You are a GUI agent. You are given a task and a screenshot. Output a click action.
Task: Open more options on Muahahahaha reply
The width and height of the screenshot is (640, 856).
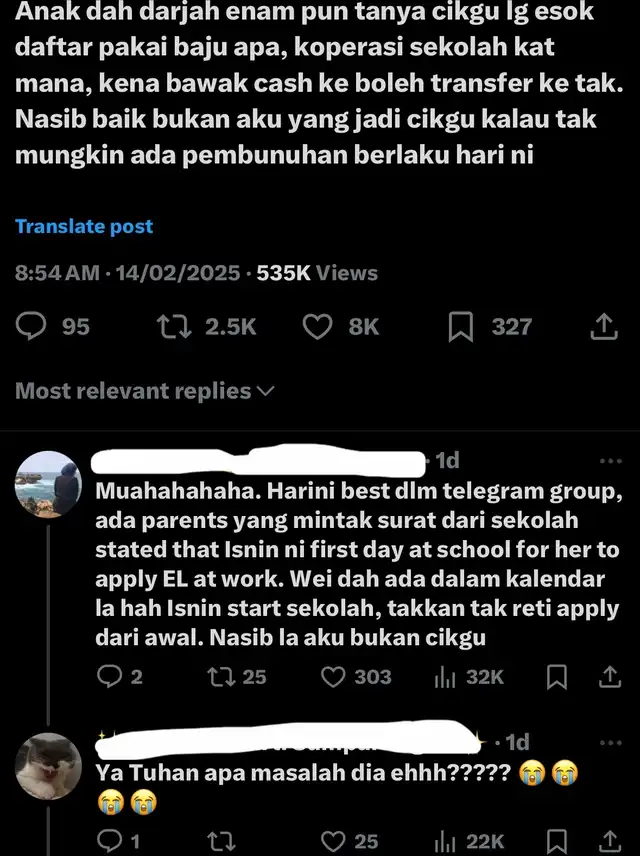pos(611,461)
